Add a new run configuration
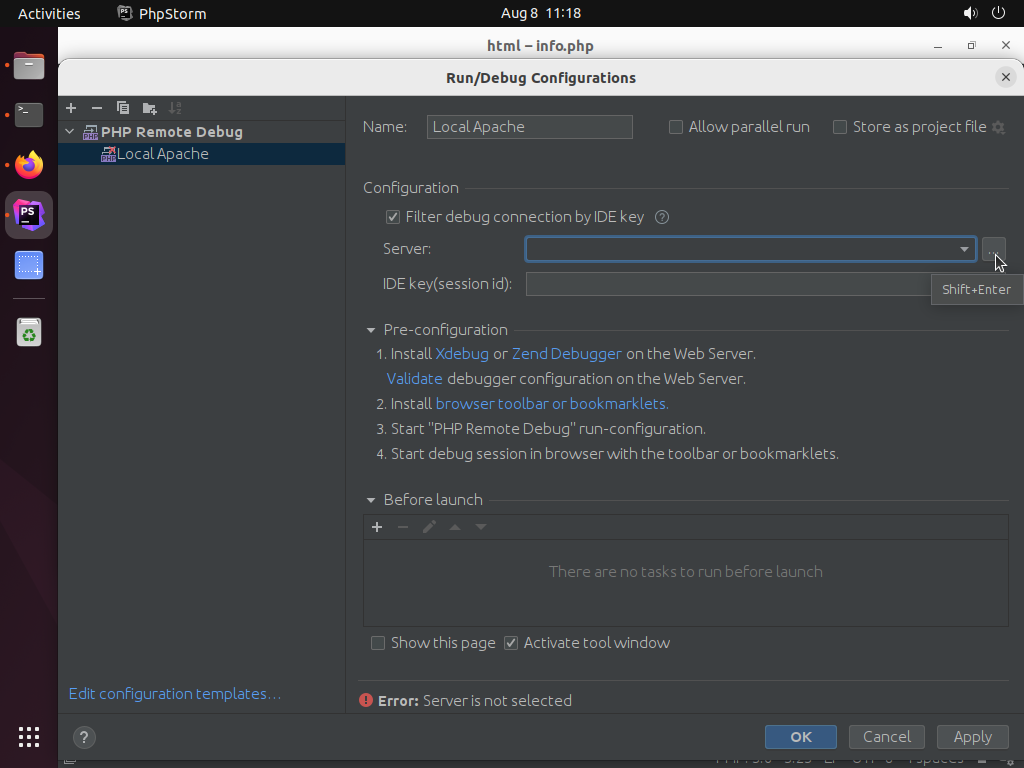The width and height of the screenshot is (1024, 768). pyautogui.click(x=71, y=108)
